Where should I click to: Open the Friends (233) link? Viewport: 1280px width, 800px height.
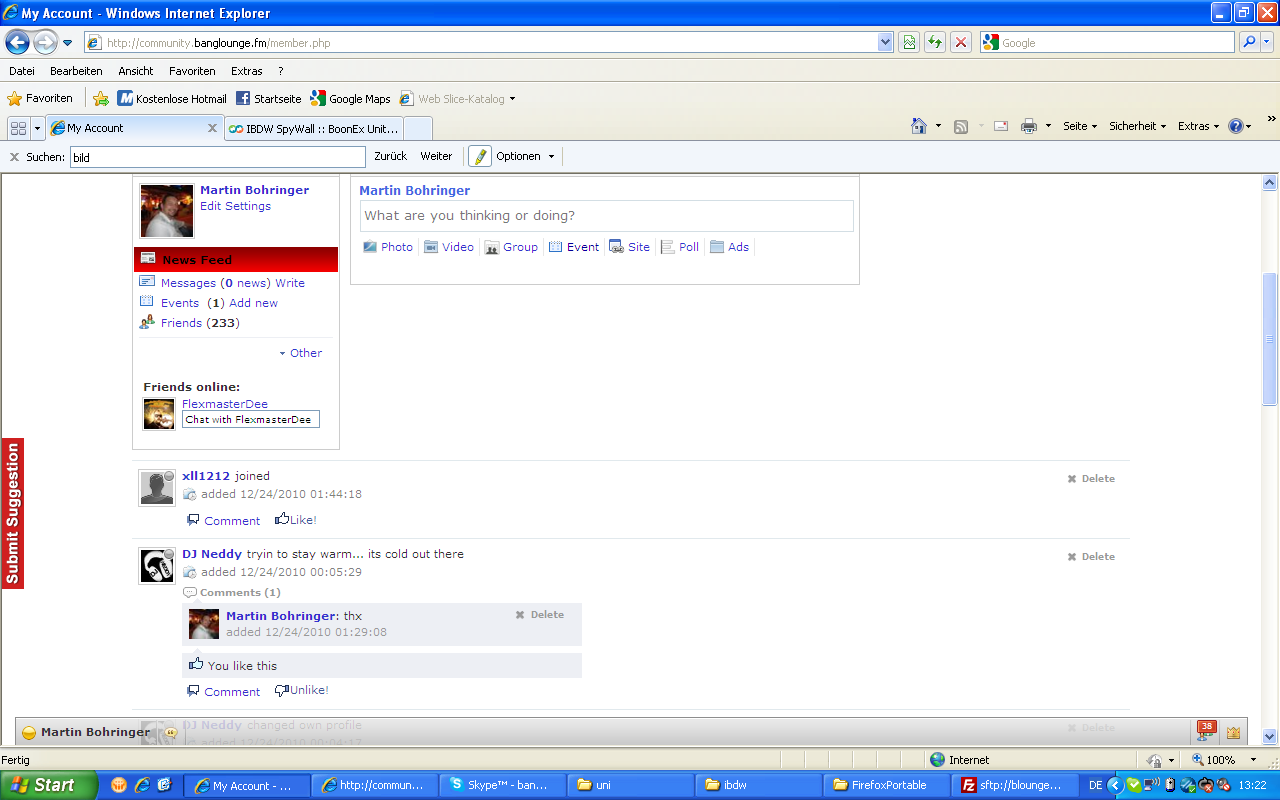point(200,323)
